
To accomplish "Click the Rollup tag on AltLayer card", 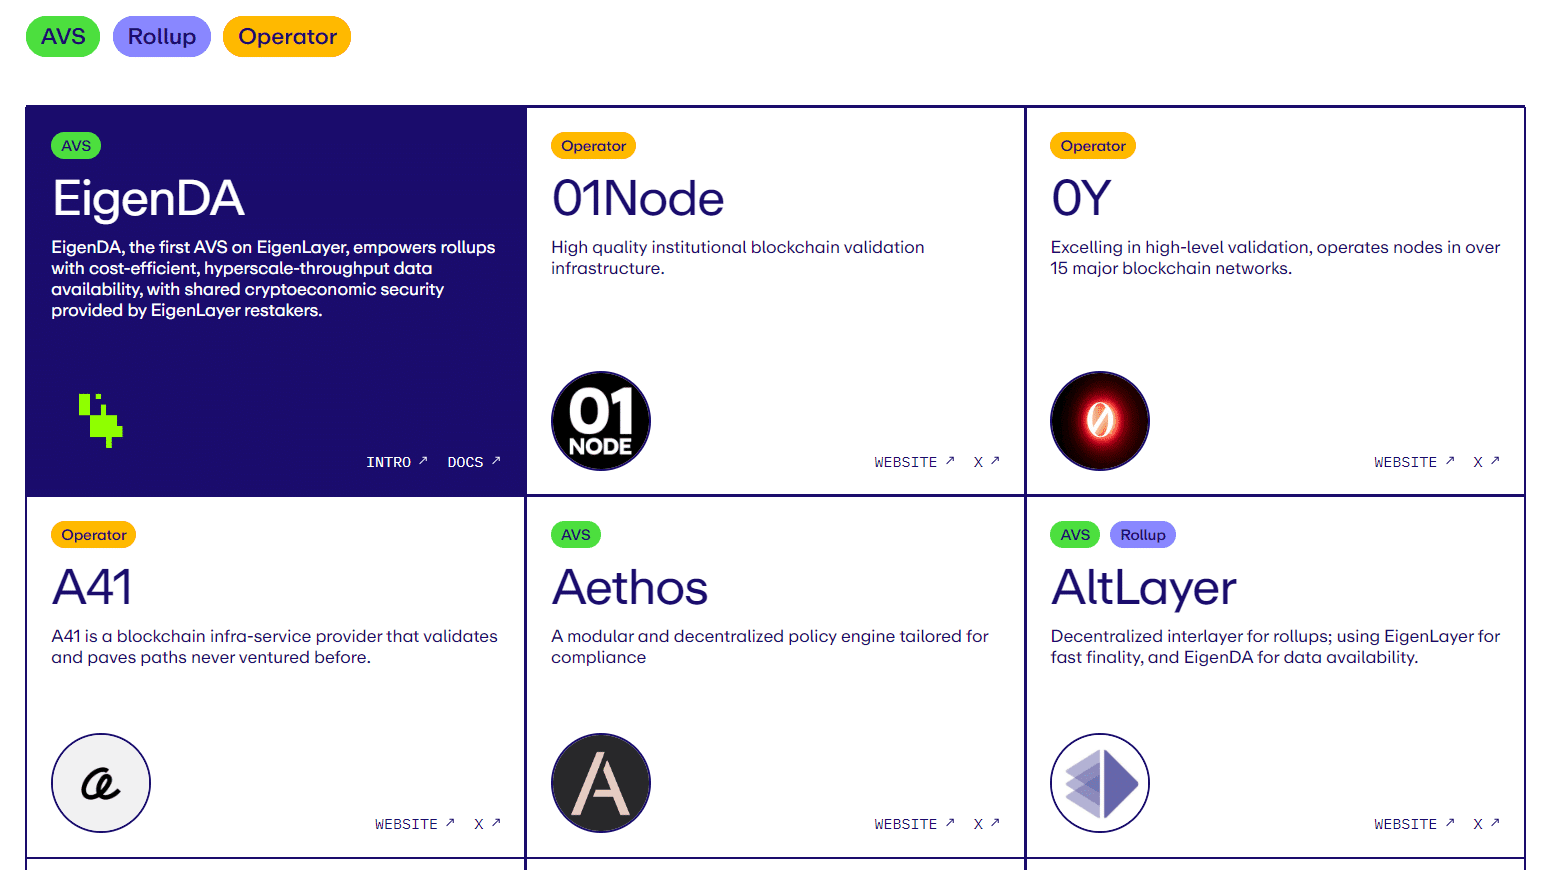I will click(x=1143, y=535).
